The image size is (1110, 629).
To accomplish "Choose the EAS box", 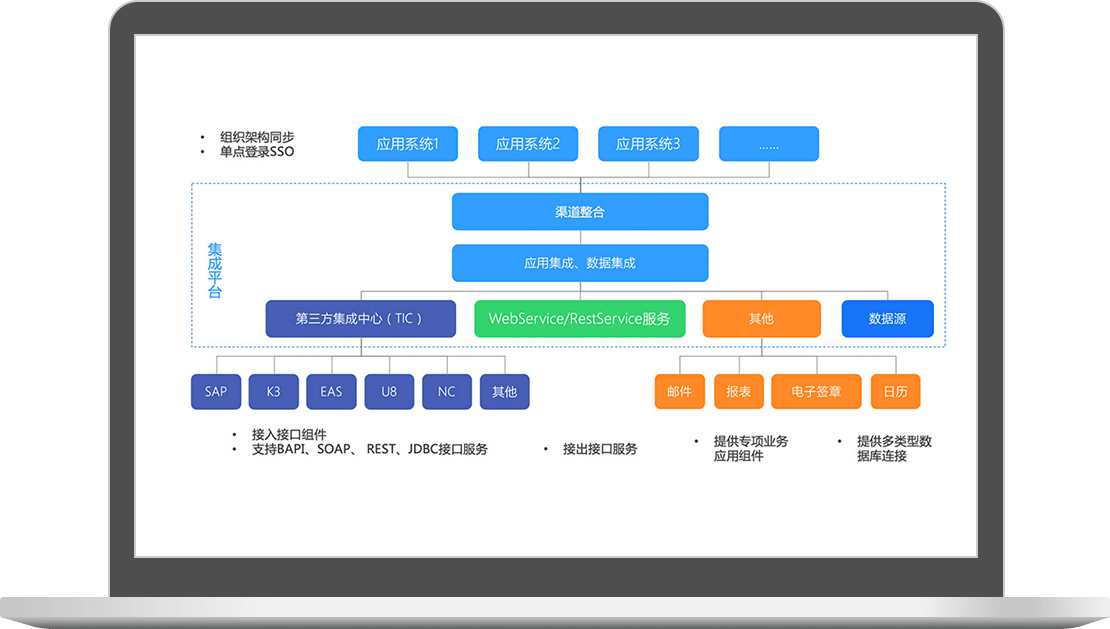I will point(331,392).
